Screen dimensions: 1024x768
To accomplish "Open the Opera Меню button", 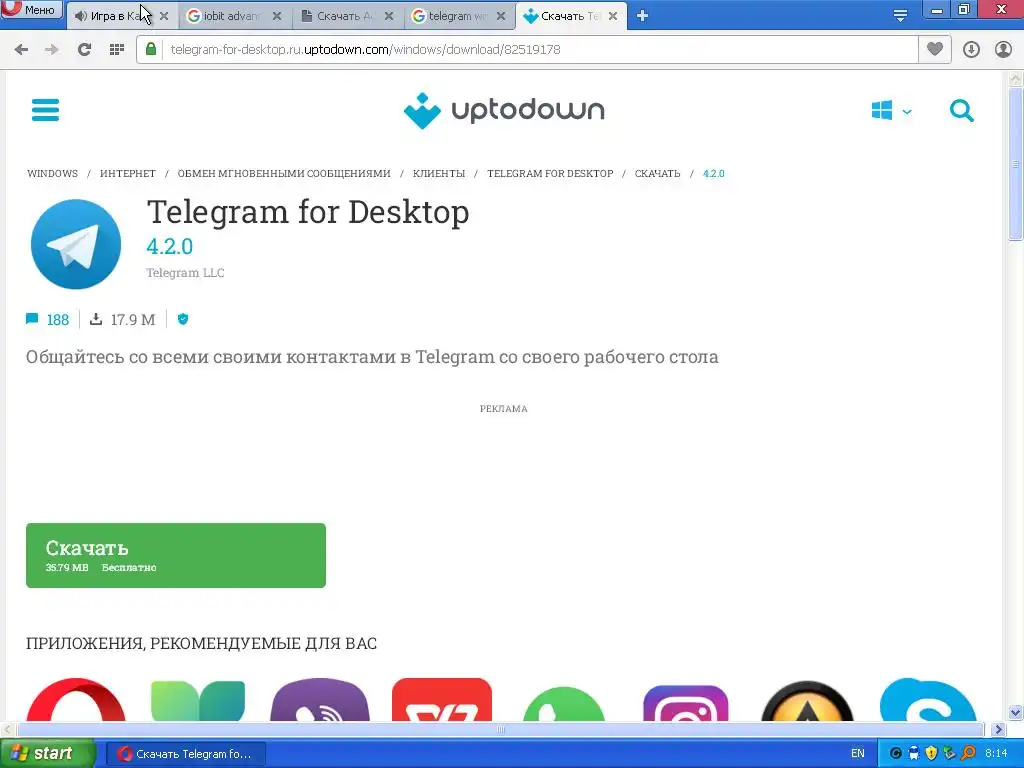I will (31, 10).
